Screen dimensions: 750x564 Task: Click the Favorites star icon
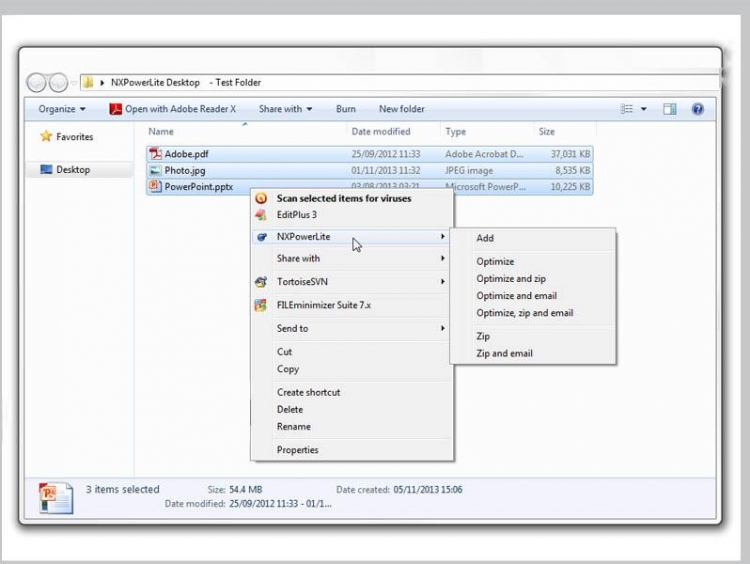point(46,136)
